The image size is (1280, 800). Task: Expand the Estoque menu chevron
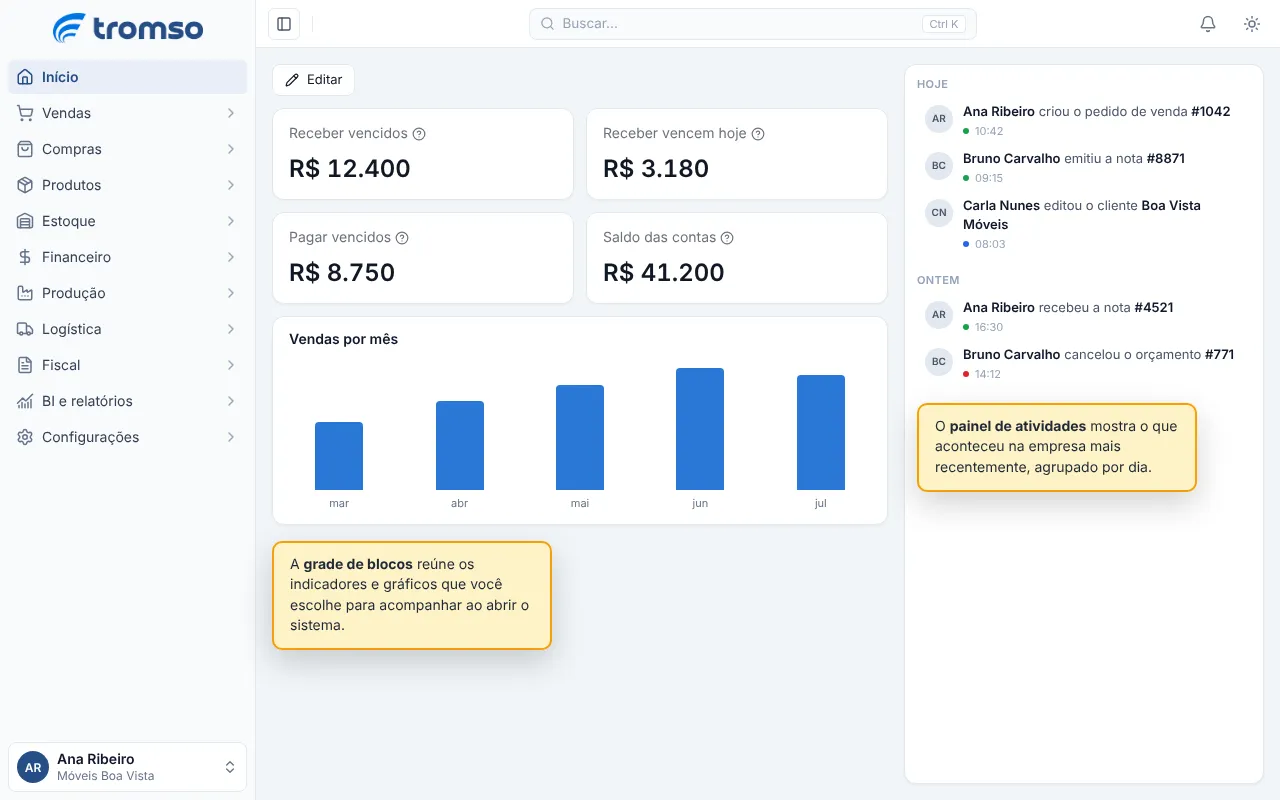231,221
